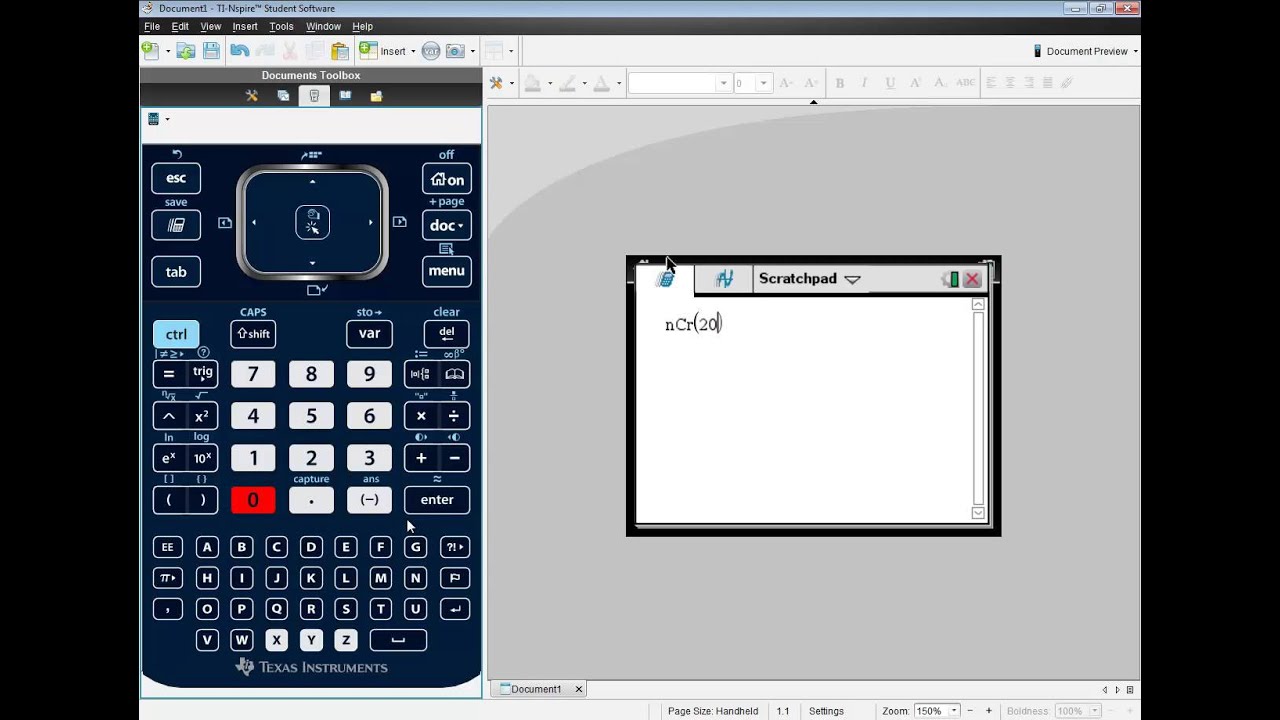
Task: Open the Document Tools tab in Documents Toolbox
Action: point(252,96)
